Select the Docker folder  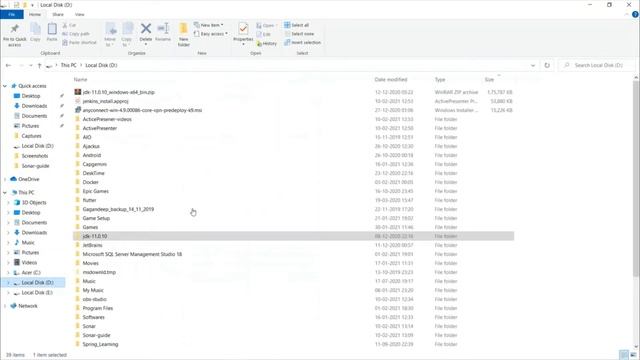click(90, 182)
